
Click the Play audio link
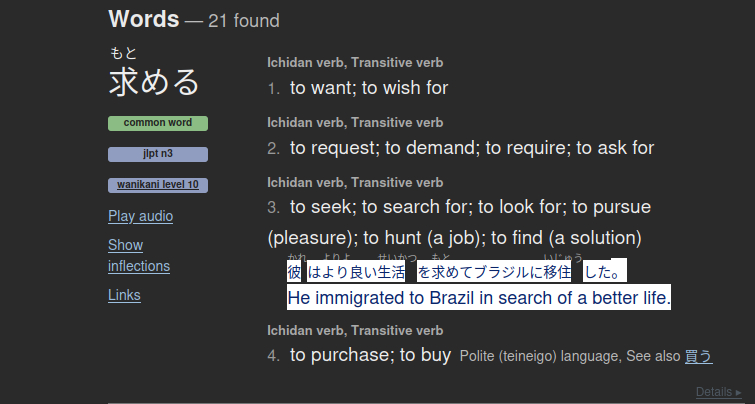coord(140,216)
